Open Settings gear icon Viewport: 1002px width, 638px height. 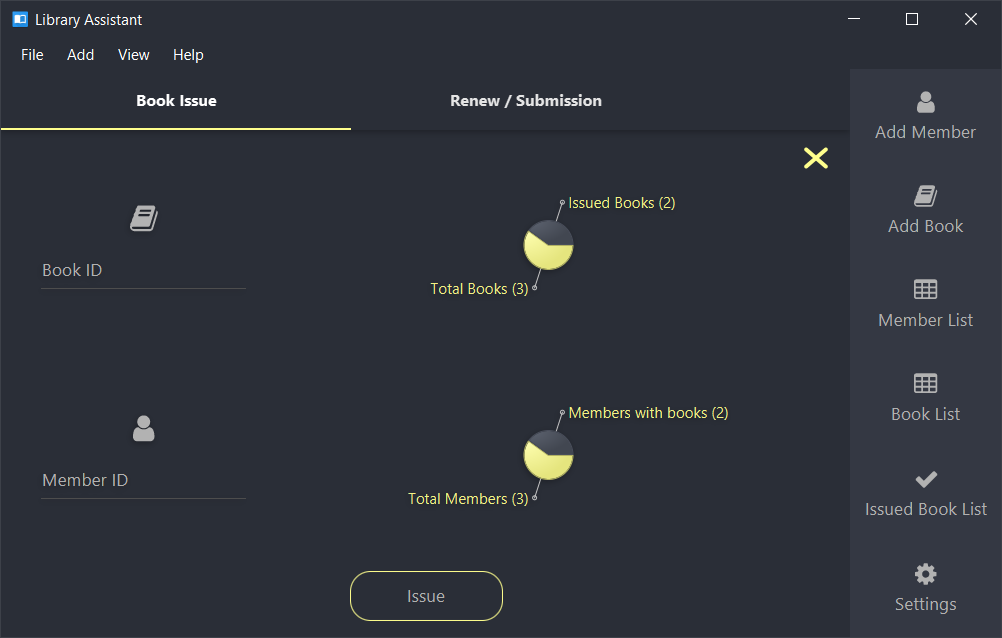click(925, 574)
